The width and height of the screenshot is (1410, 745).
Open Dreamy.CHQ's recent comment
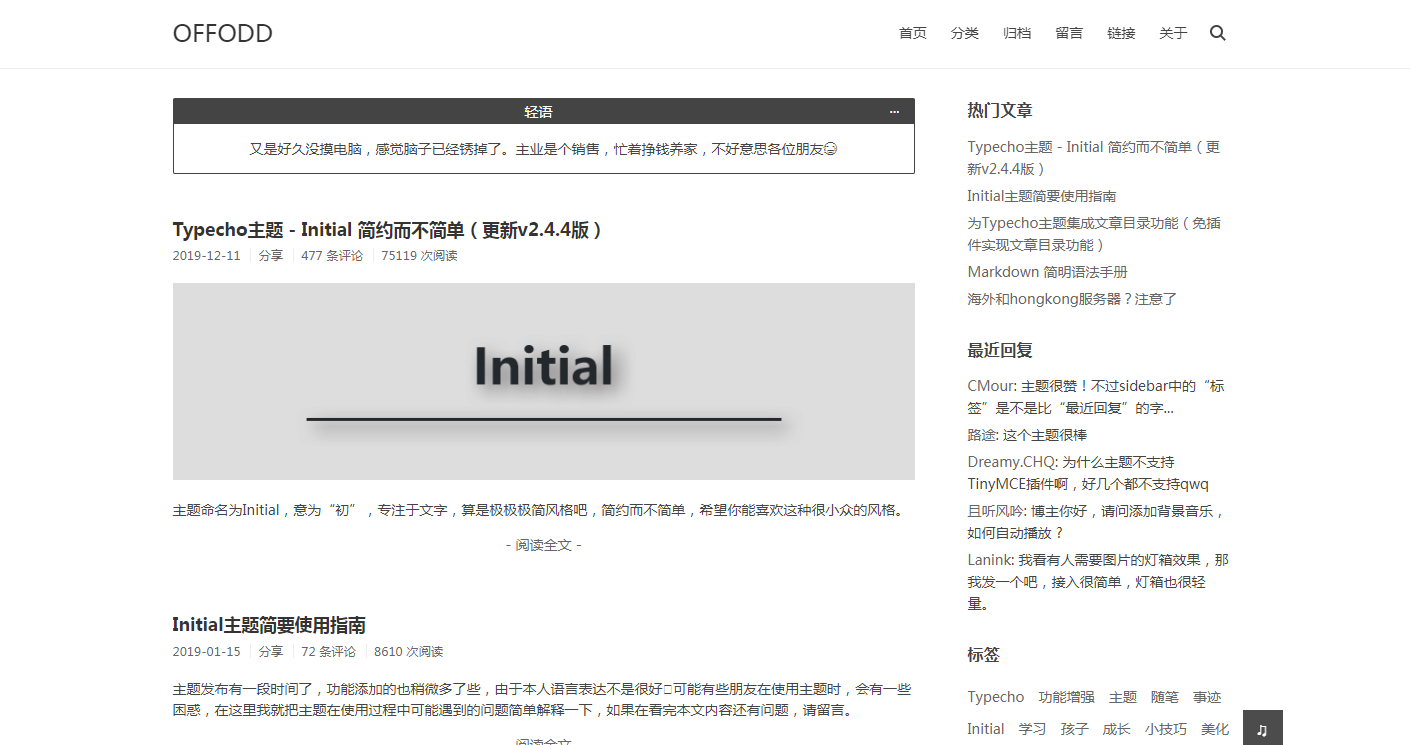[x=1088, y=473]
